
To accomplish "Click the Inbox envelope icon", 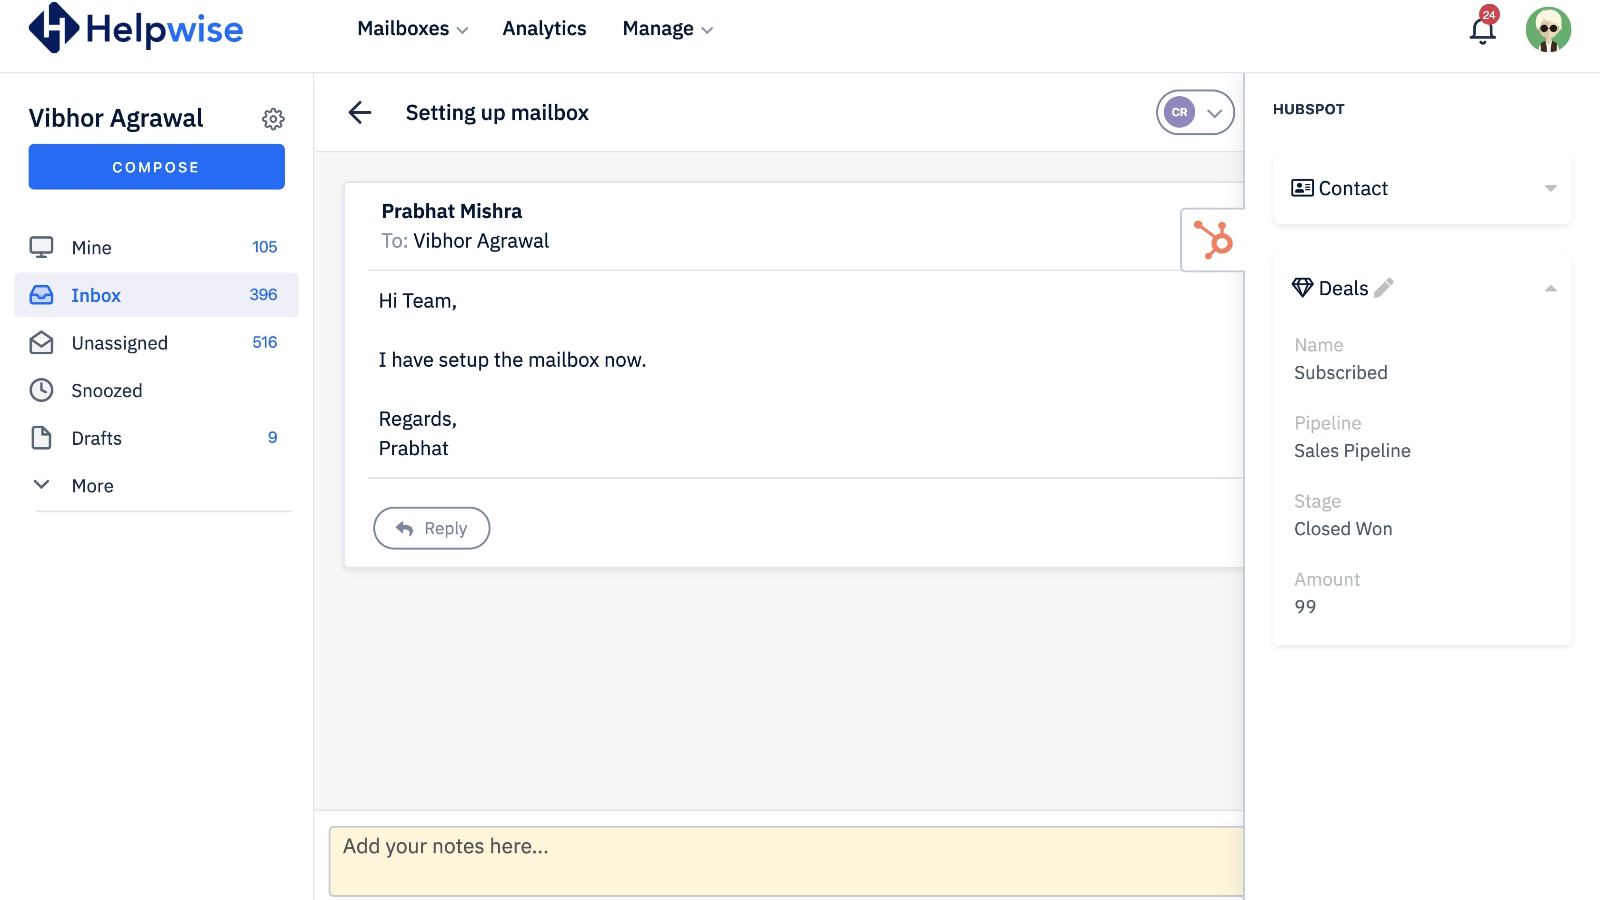I will (x=41, y=294).
